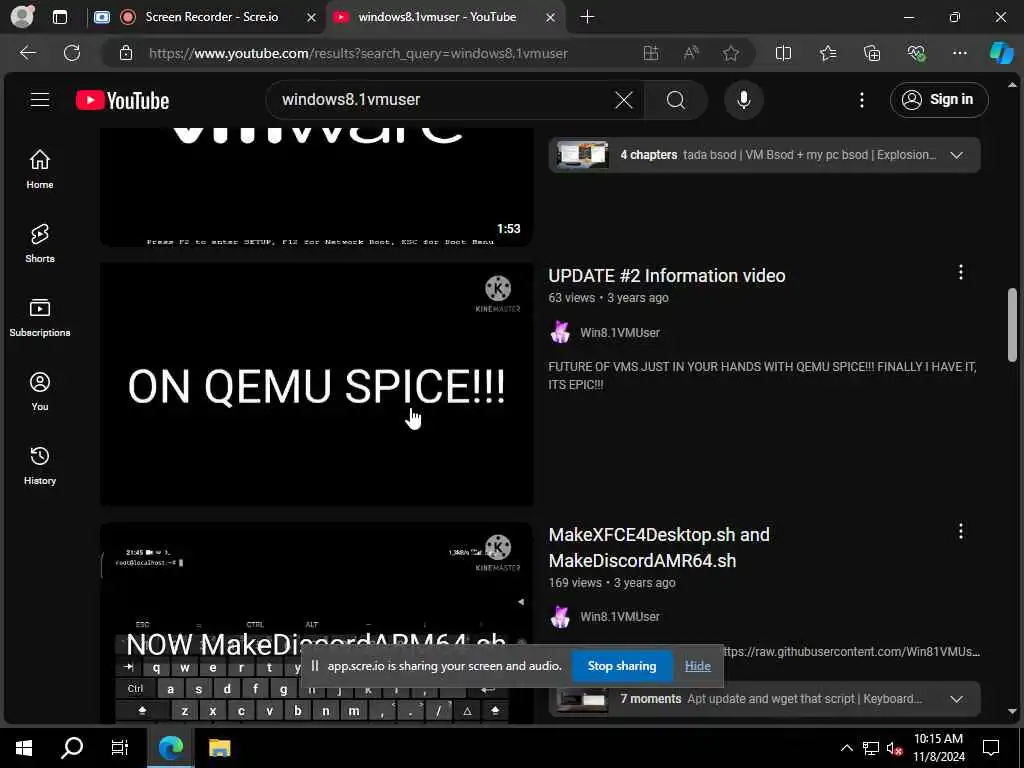Click the Stop sharing button
The image size is (1024, 768).
(x=622, y=666)
